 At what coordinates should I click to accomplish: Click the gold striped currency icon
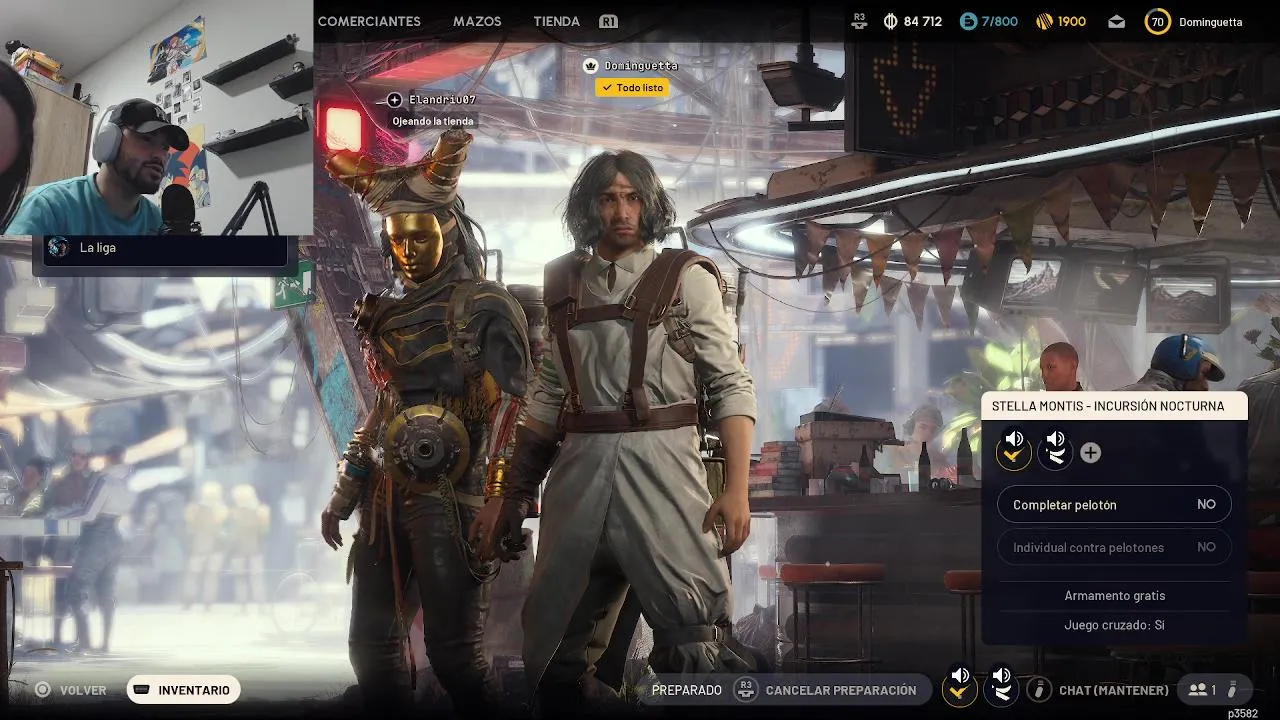pyautogui.click(x=1043, y=21)
